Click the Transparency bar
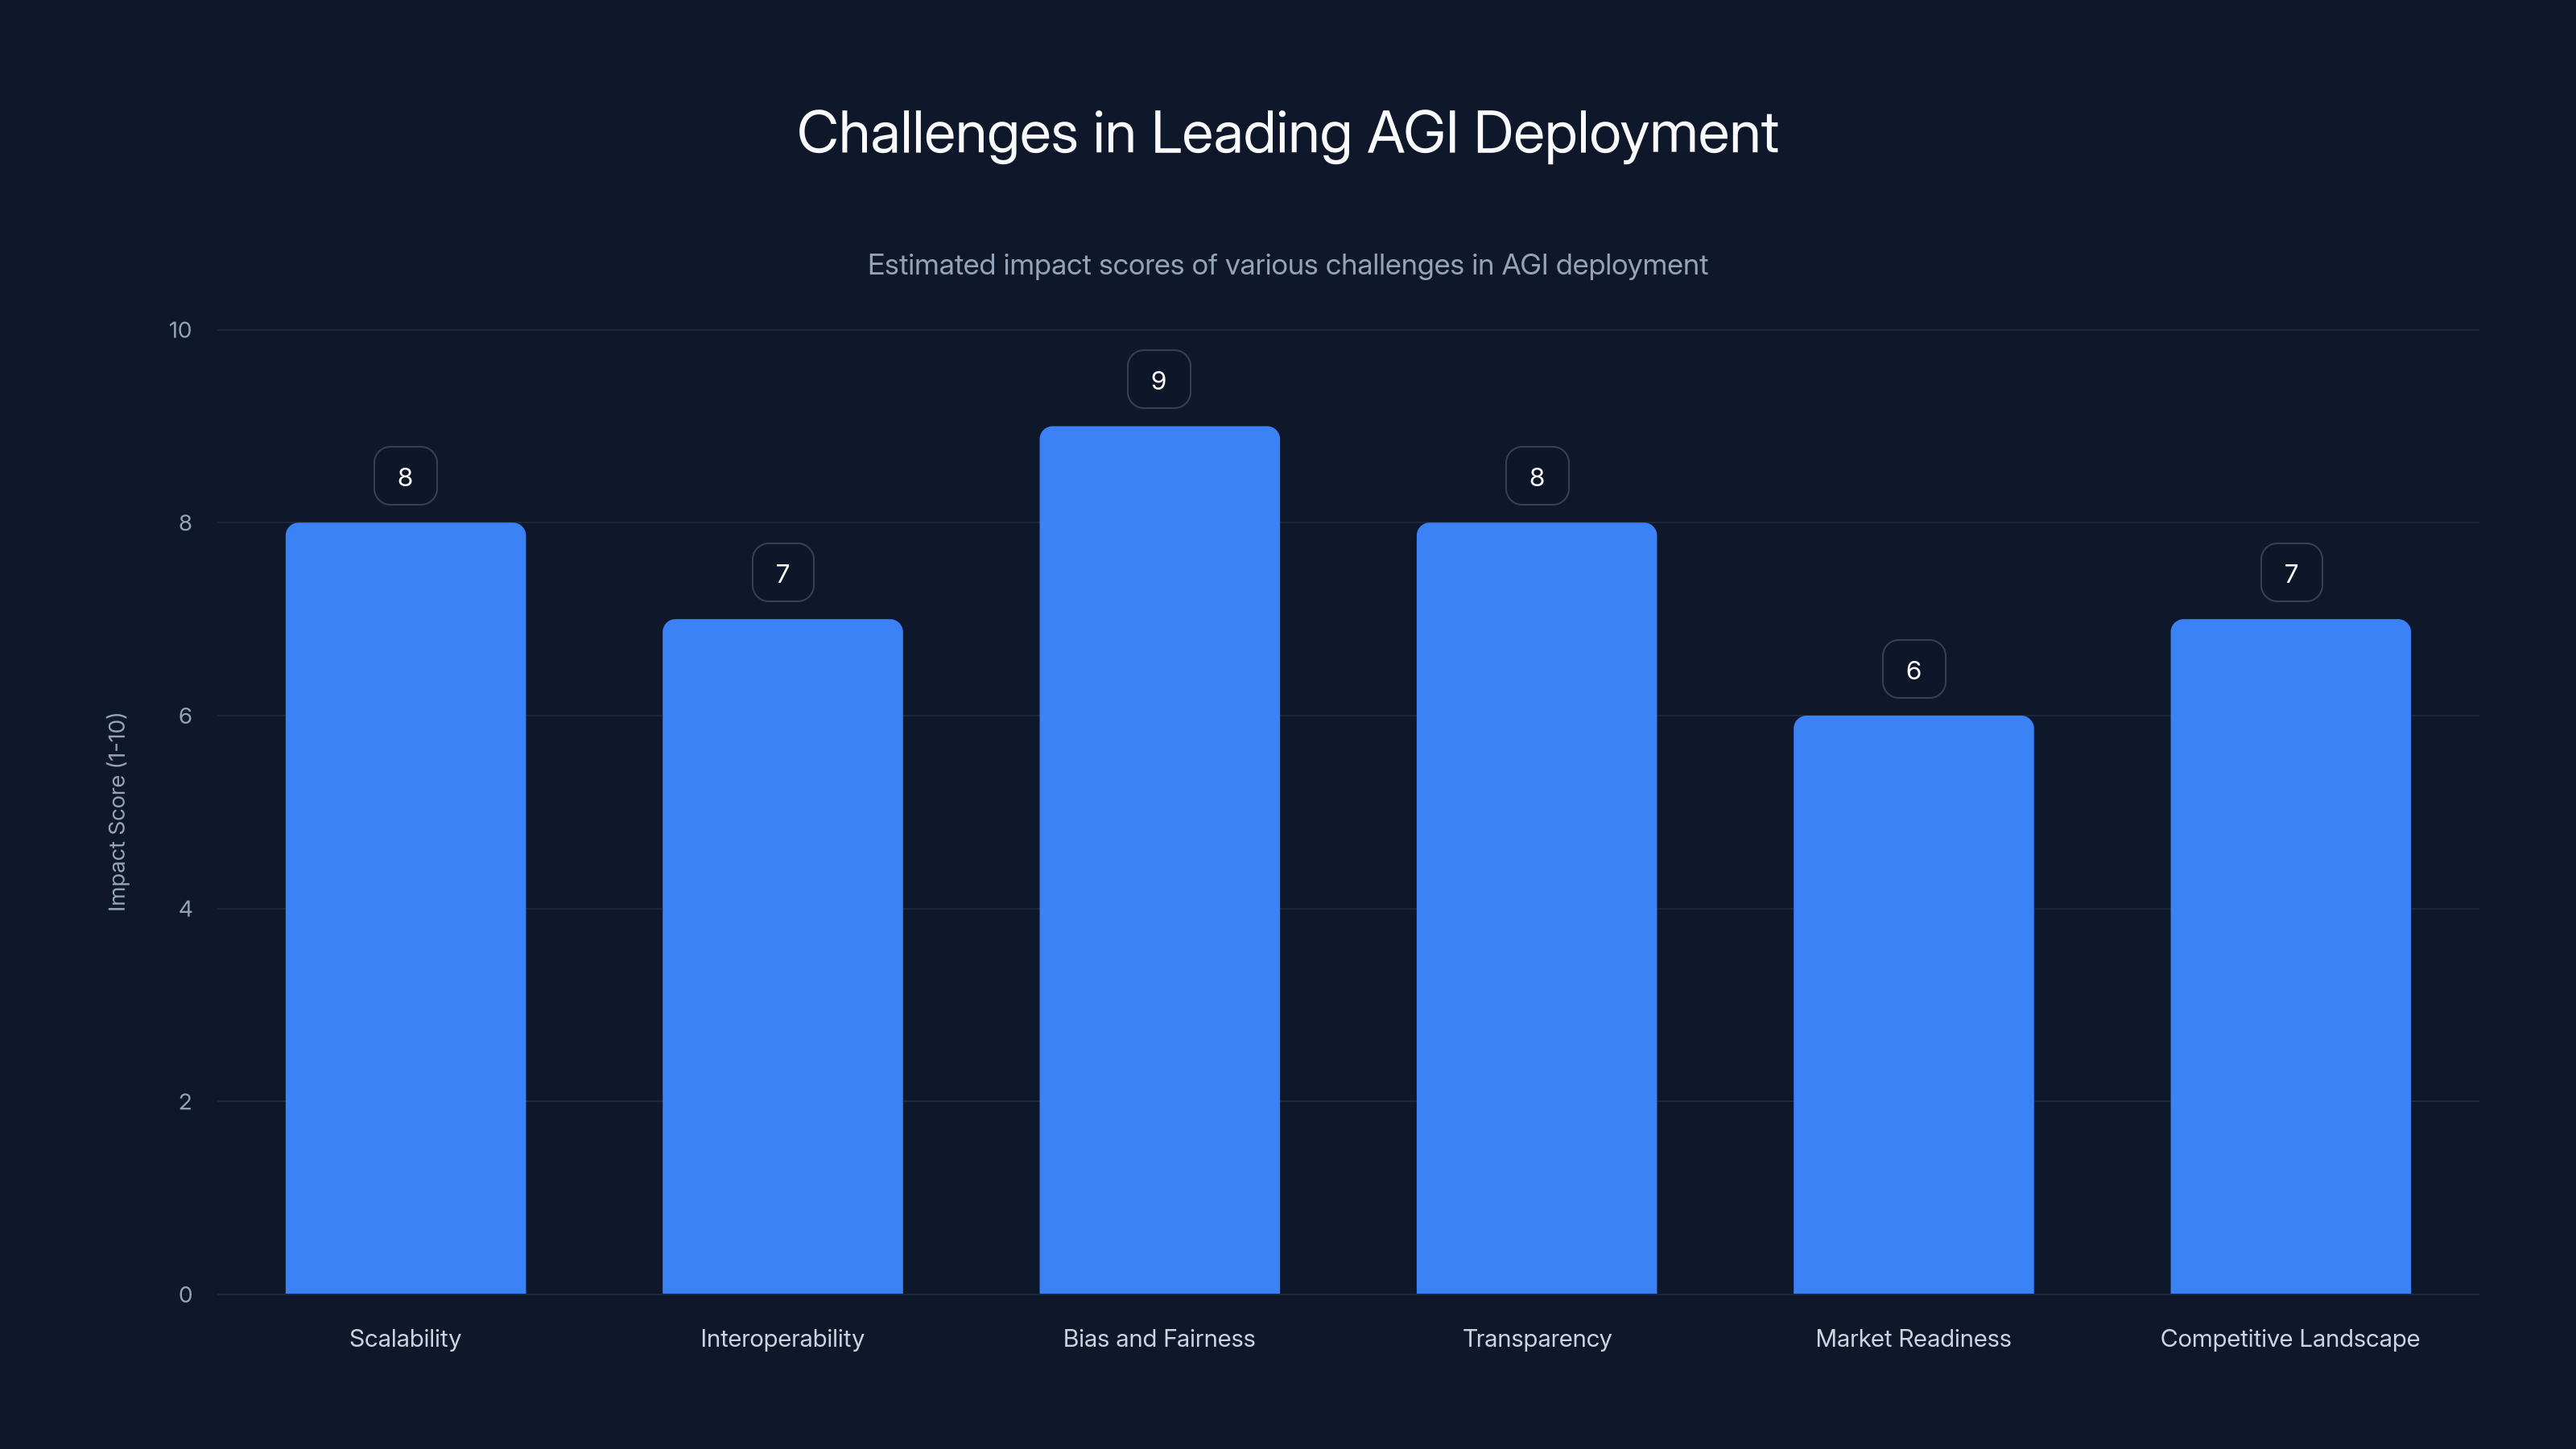This screenshot has height=1449, width=2576. pyautogui.click(x=1536, y=908)
